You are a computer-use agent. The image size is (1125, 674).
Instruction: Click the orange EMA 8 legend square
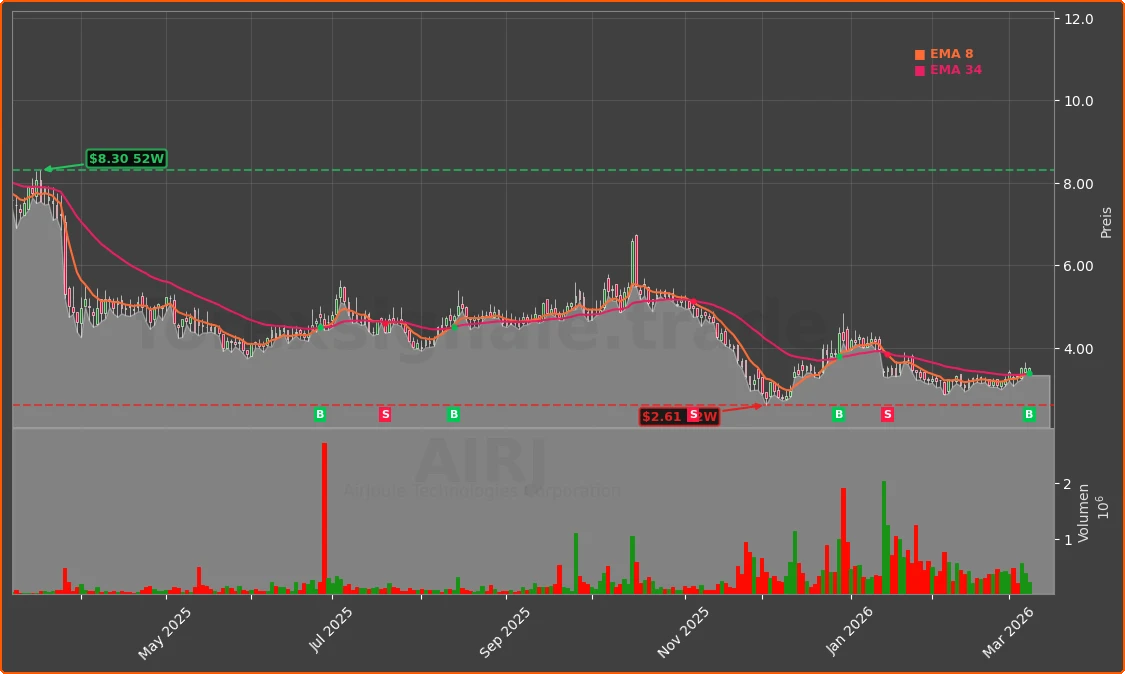pos(918,53)
